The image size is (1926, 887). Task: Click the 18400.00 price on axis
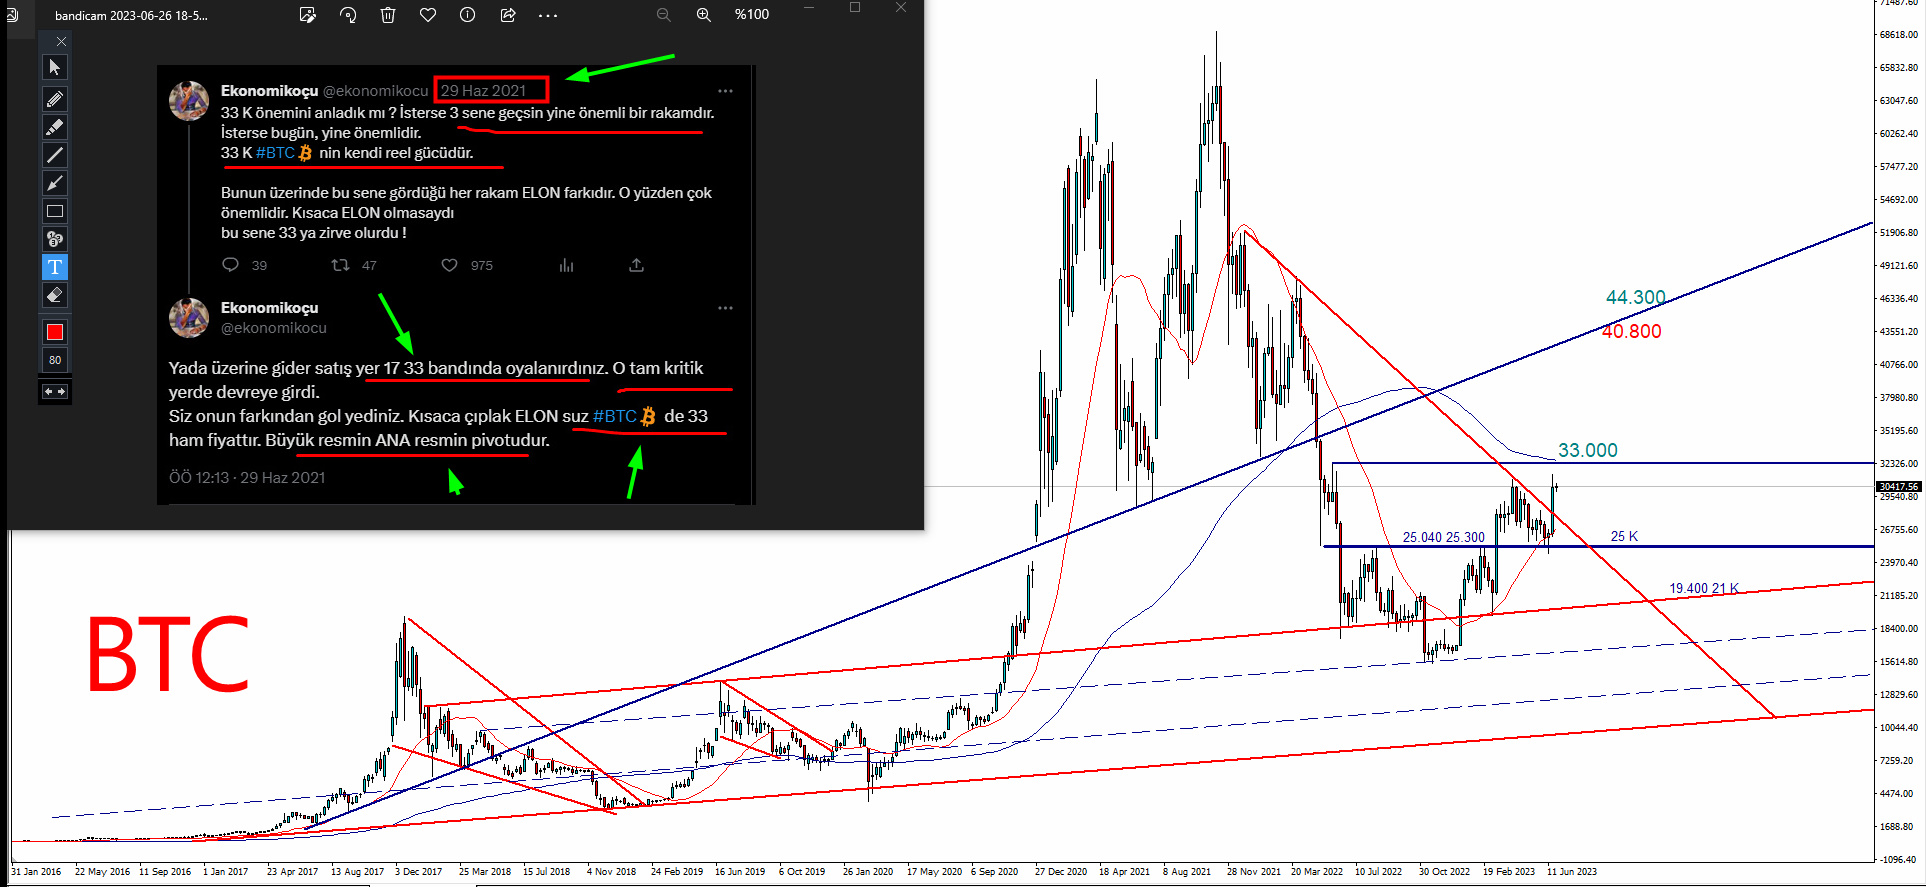[1899, 629]
